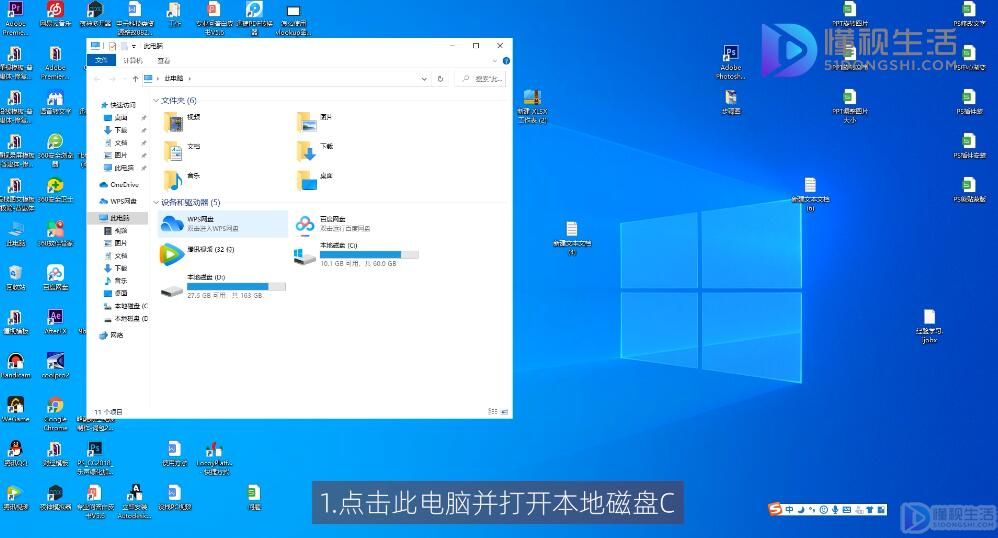This screenshot has width=998, height=538.
Task: Expand the Explorer ribbon with the chevron
Action: [495, 61]
